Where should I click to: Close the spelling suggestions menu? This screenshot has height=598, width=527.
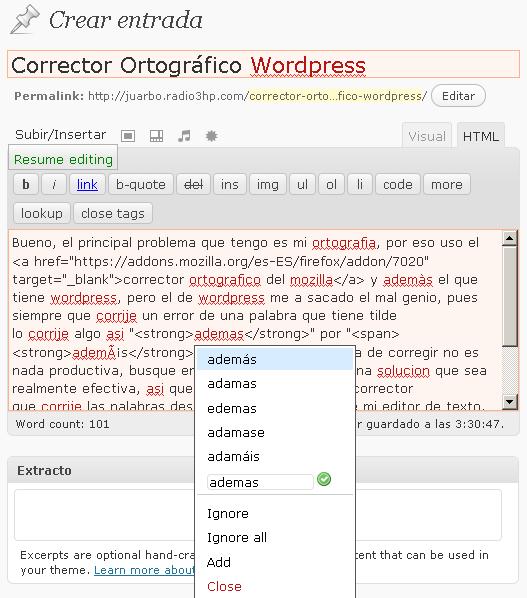point(275,587)
